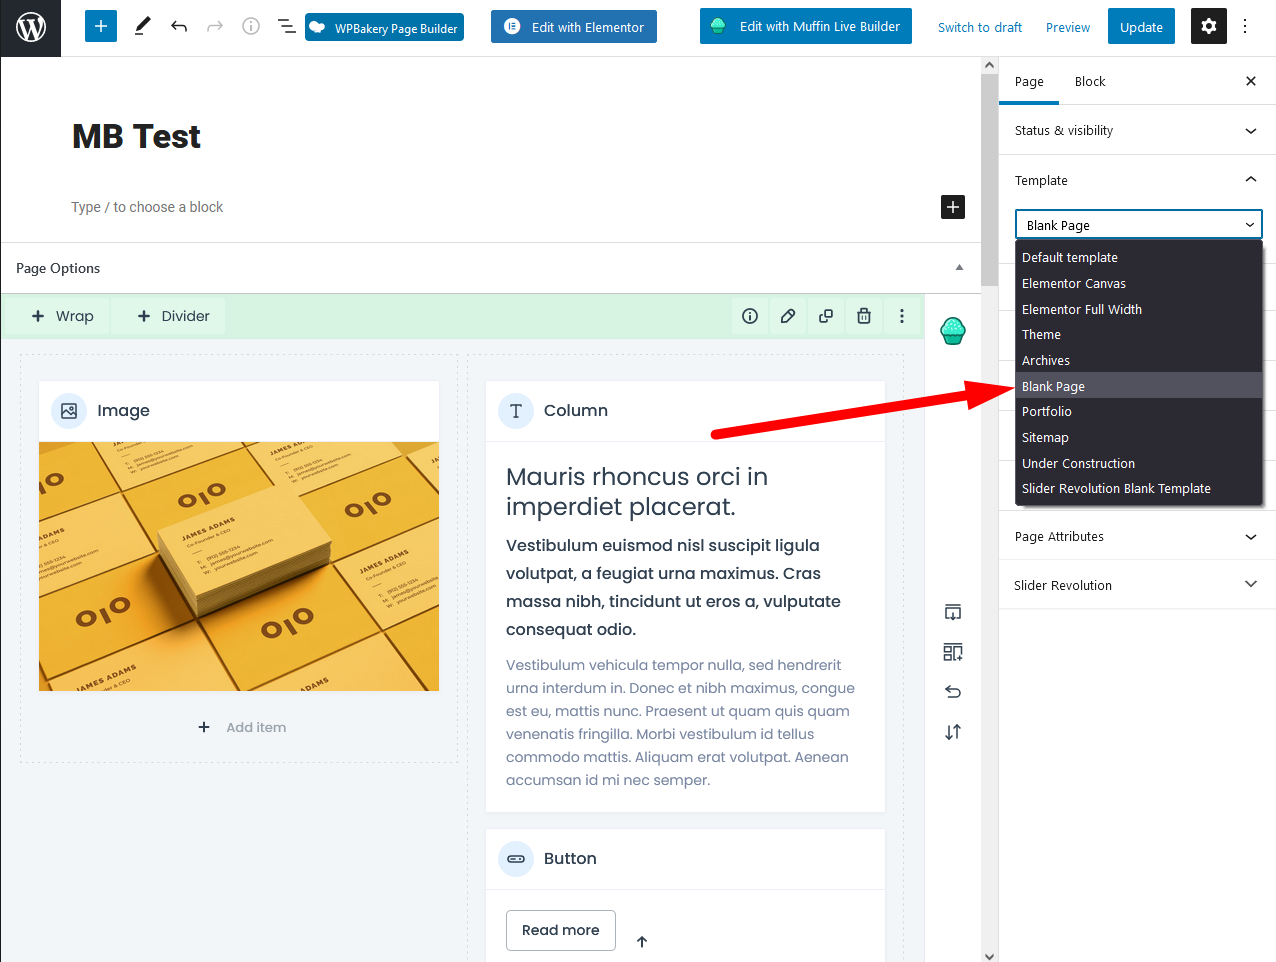Click the Image item icon
The height and width of the screenshot is (962, 1276).
[x=69, y=411]
